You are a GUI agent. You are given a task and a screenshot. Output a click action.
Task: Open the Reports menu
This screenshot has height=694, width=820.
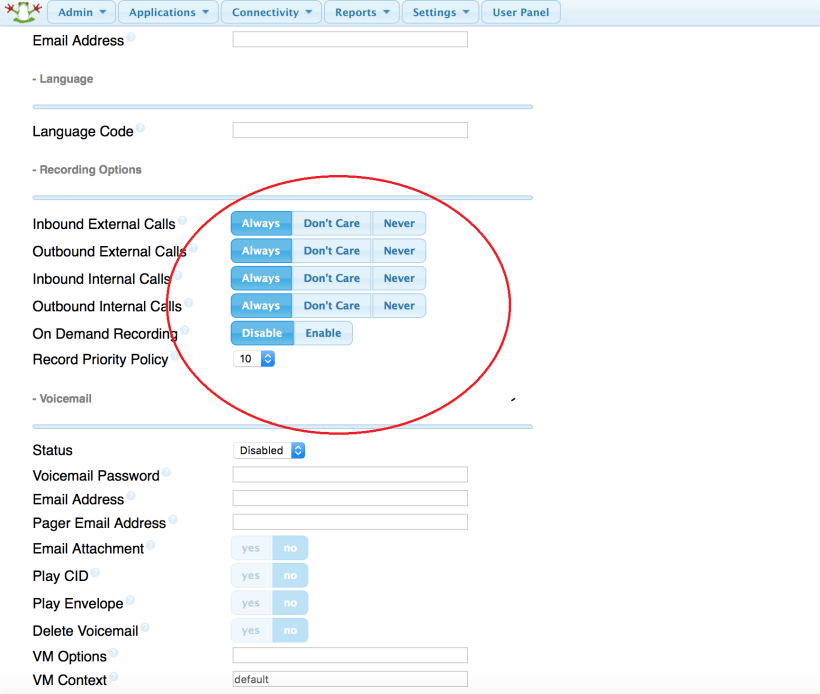(x=361, y=13)
